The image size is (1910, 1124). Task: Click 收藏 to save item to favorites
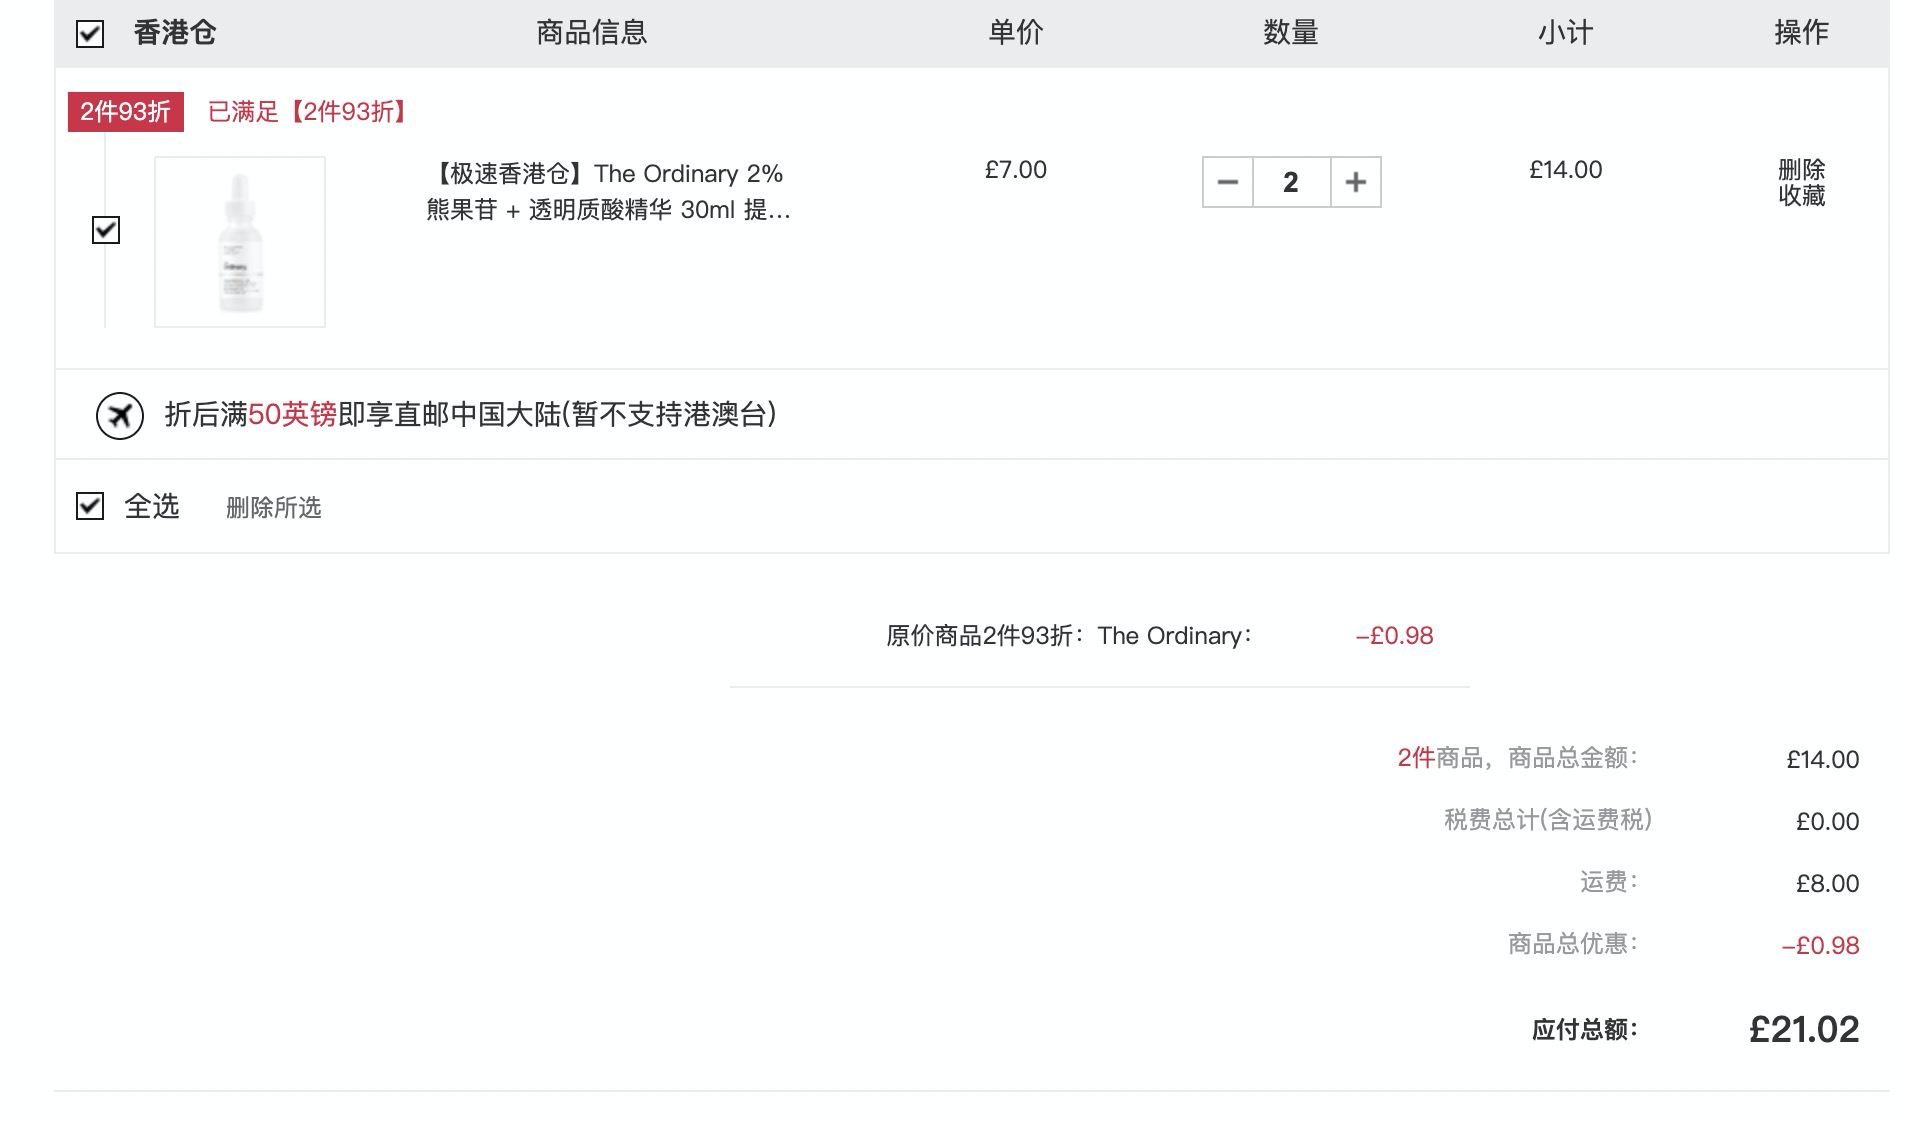1802,196
